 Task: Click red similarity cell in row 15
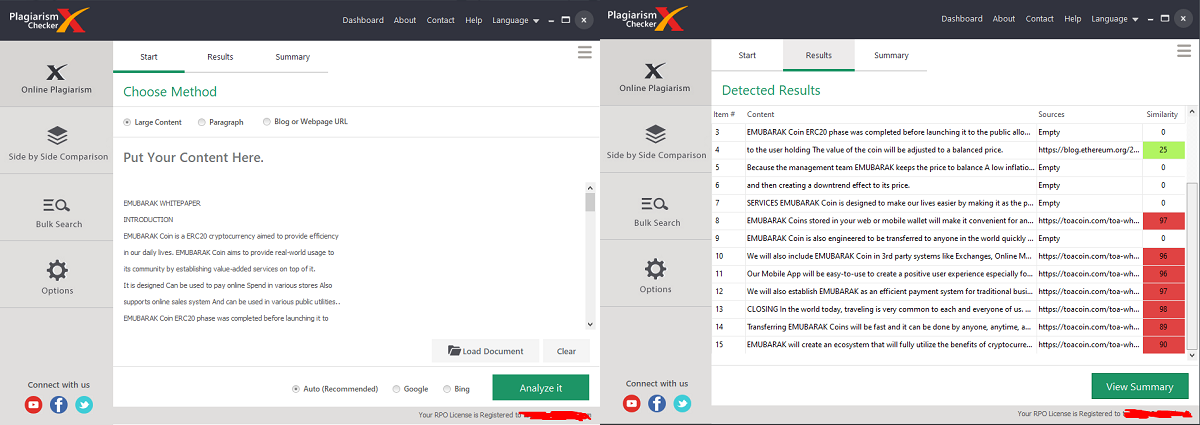(x=1163, y=345)
